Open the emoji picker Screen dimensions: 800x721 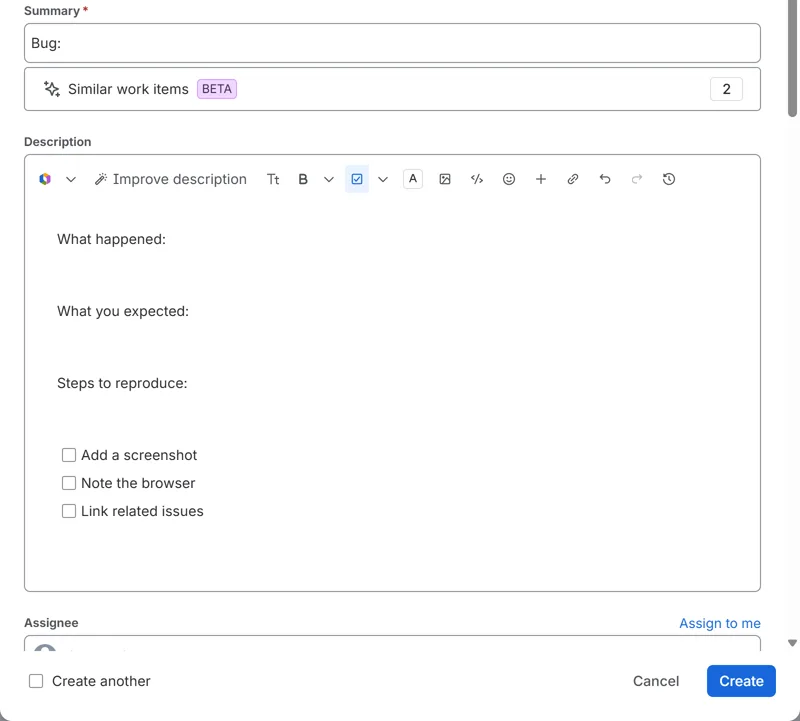coord(509,179)
